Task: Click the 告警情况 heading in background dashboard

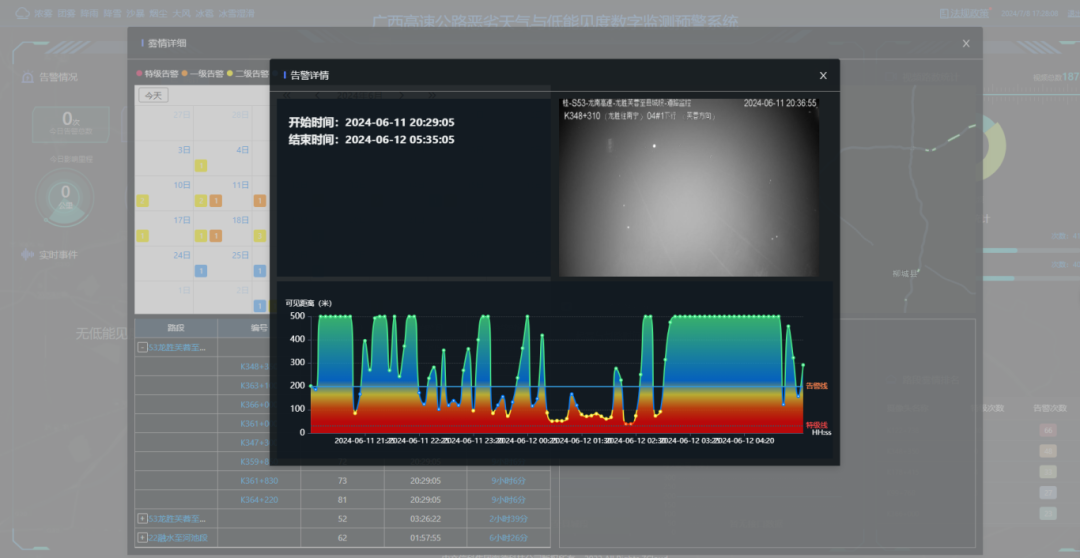Action: point(59,77)
